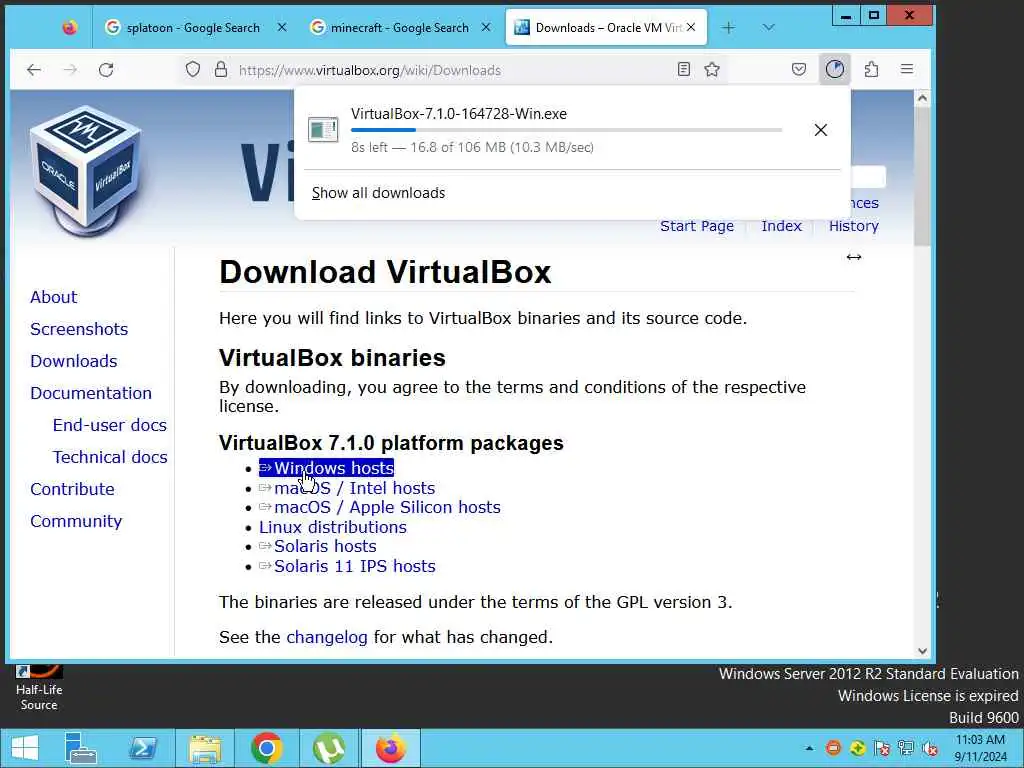The image size is (1024, 768).
Task: Click macOS / Apple Silicon hosts link
Action: pos(380,507)
